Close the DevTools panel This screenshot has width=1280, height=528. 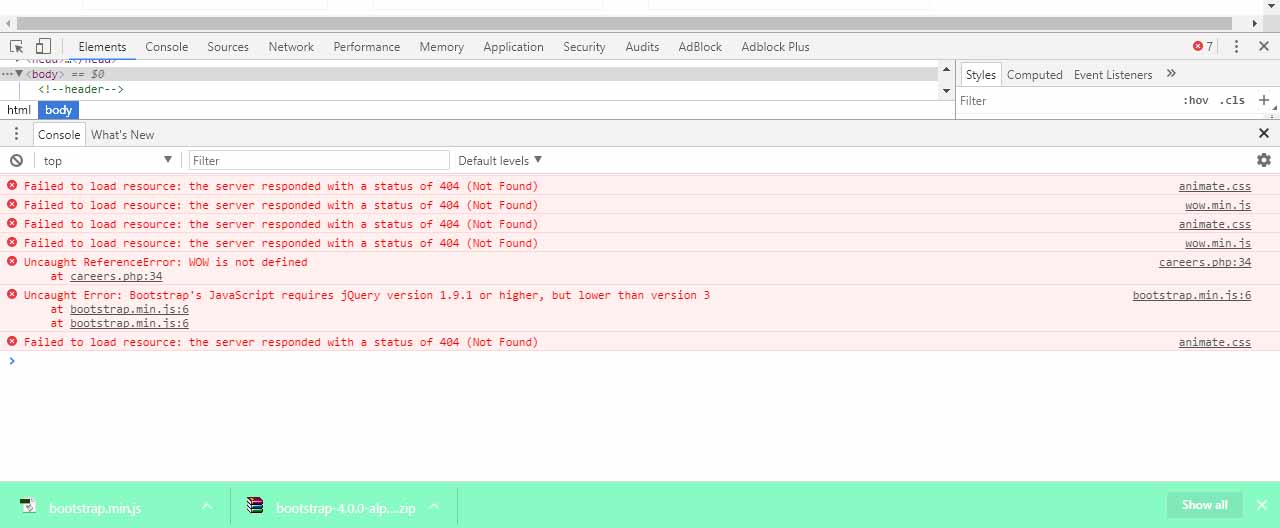pos(1263,46)
